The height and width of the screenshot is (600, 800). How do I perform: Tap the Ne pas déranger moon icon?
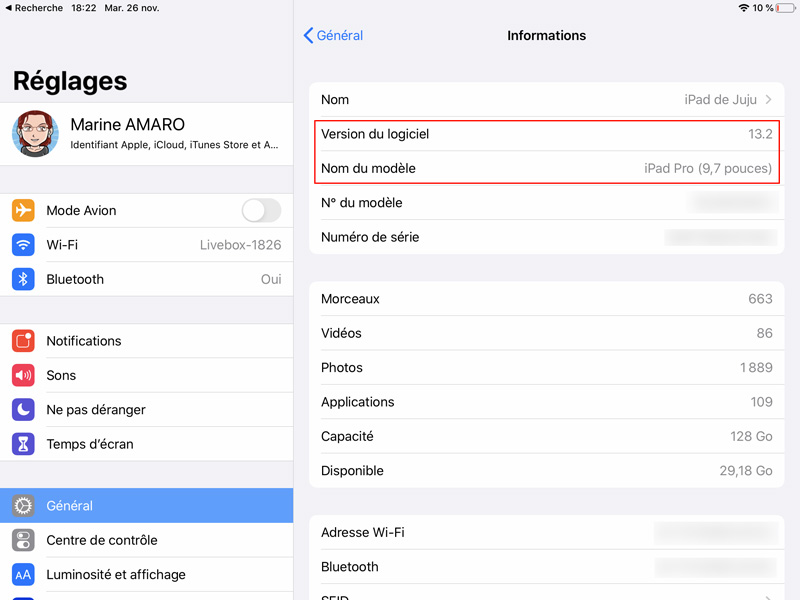(x=23, y=410)
